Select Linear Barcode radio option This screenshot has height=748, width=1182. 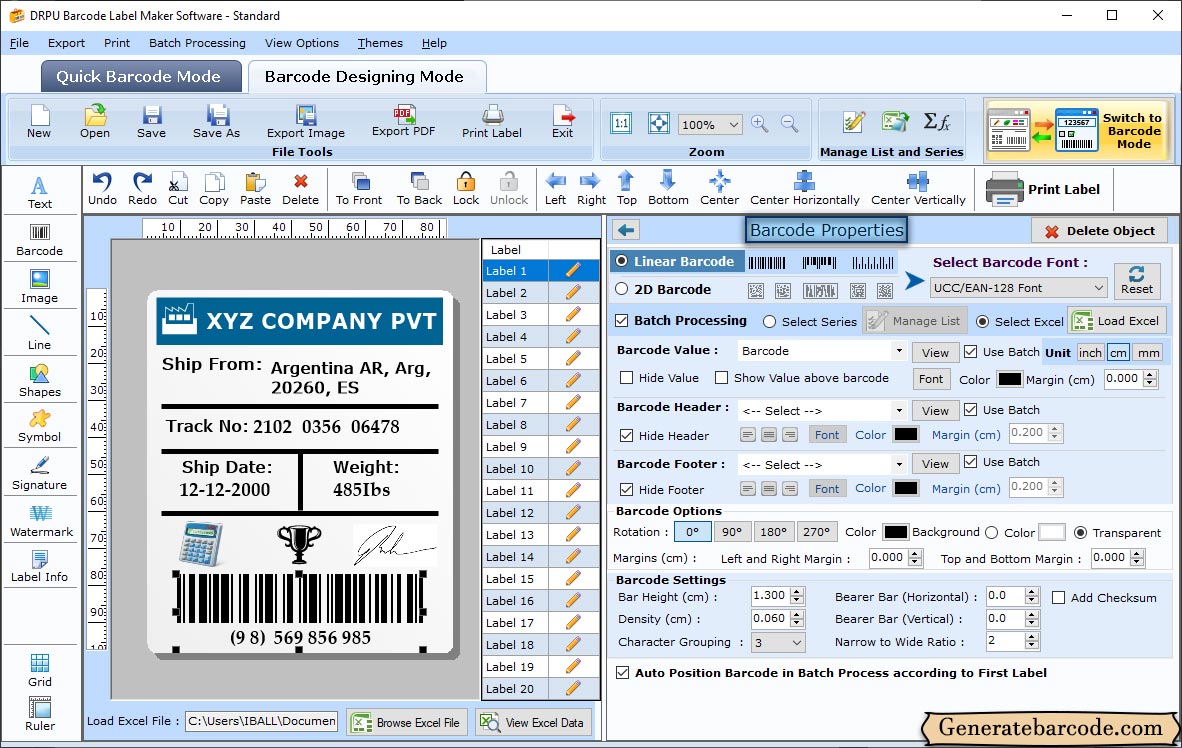click(x=621, y=261)
